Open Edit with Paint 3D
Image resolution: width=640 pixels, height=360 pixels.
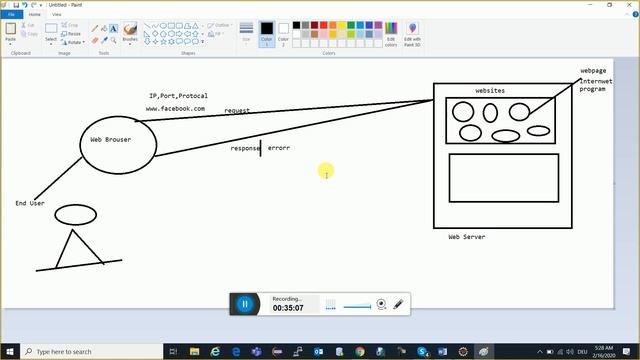pos(412,34)
